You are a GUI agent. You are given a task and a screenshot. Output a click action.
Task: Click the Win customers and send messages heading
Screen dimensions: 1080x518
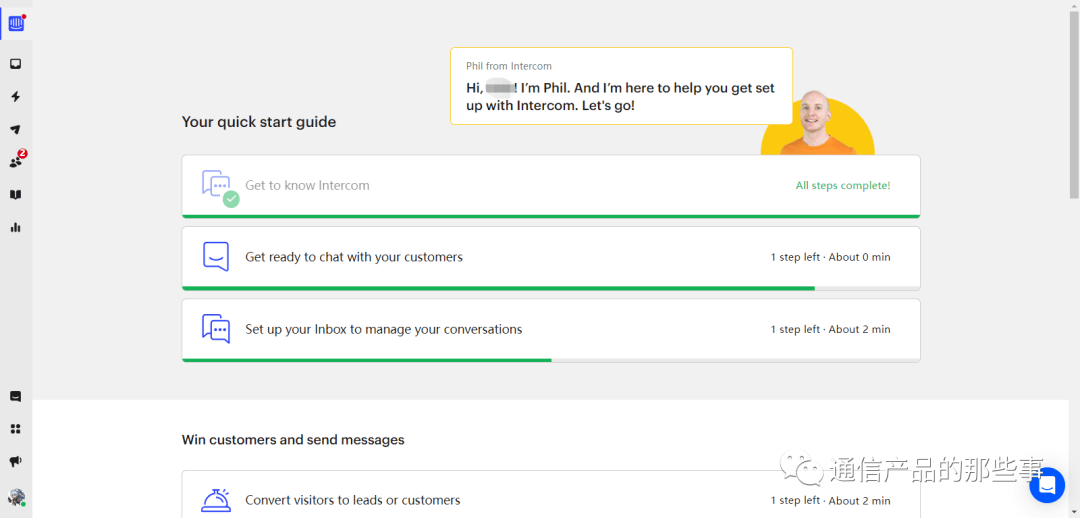(293, 439)
